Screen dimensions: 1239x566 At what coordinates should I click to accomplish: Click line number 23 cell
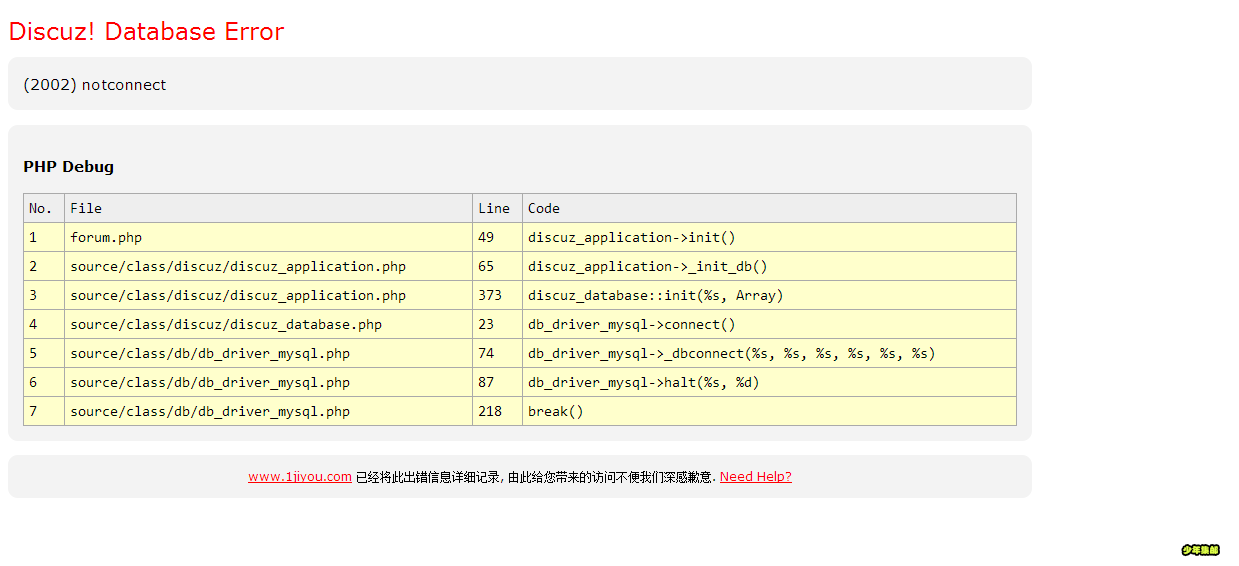(x=498, y=324)
